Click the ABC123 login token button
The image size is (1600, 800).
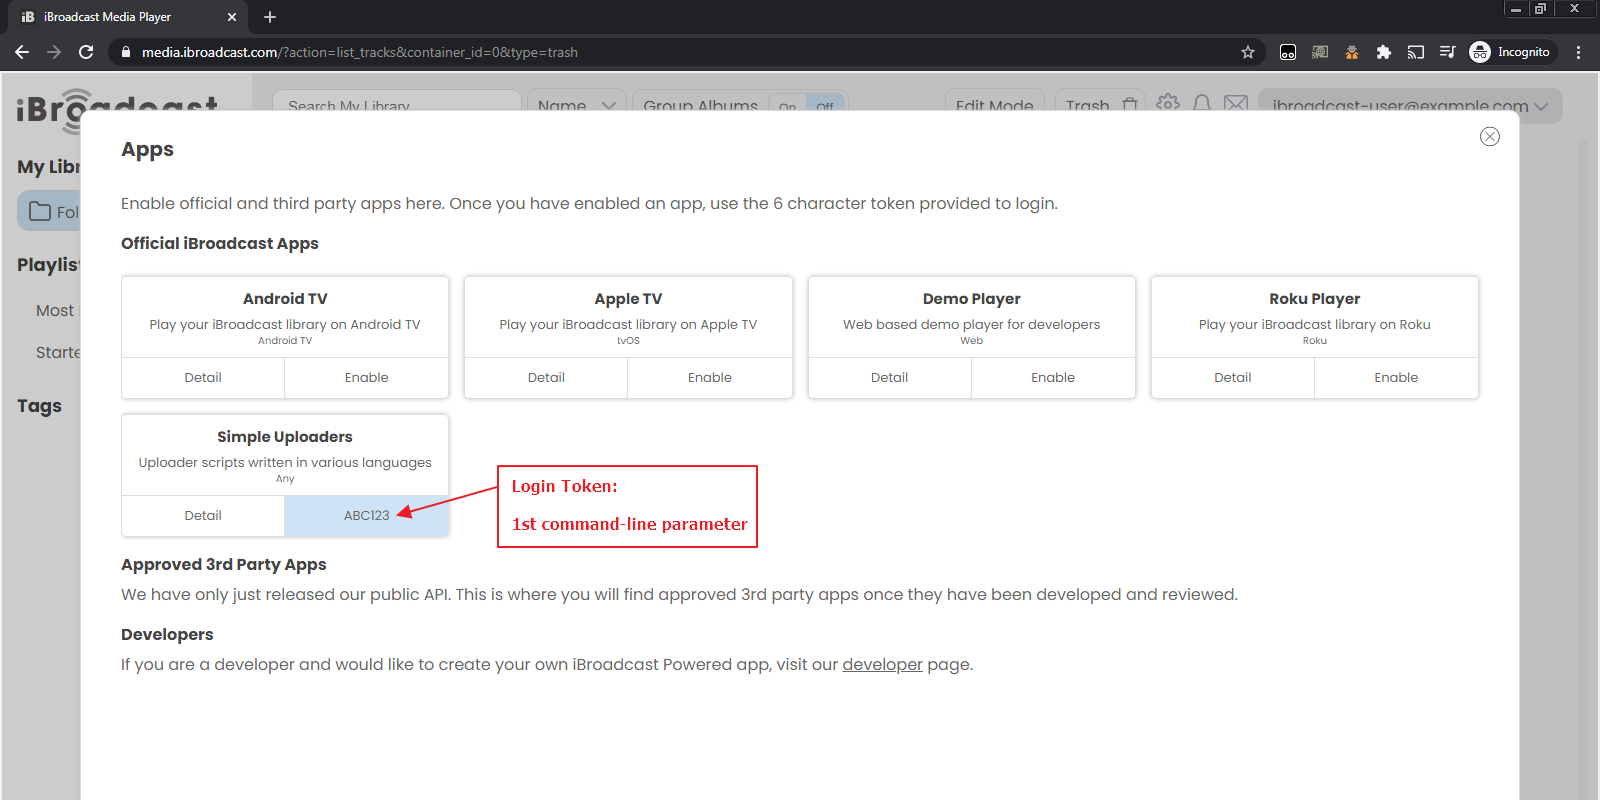point(366,516)
